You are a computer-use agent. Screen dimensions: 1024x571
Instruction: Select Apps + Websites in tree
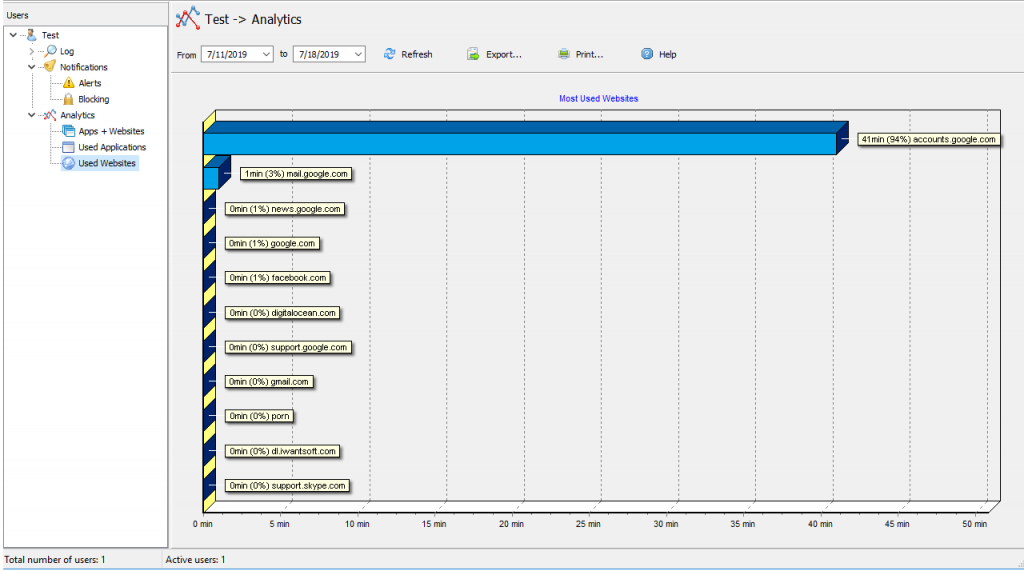click(x=111, y=131)
